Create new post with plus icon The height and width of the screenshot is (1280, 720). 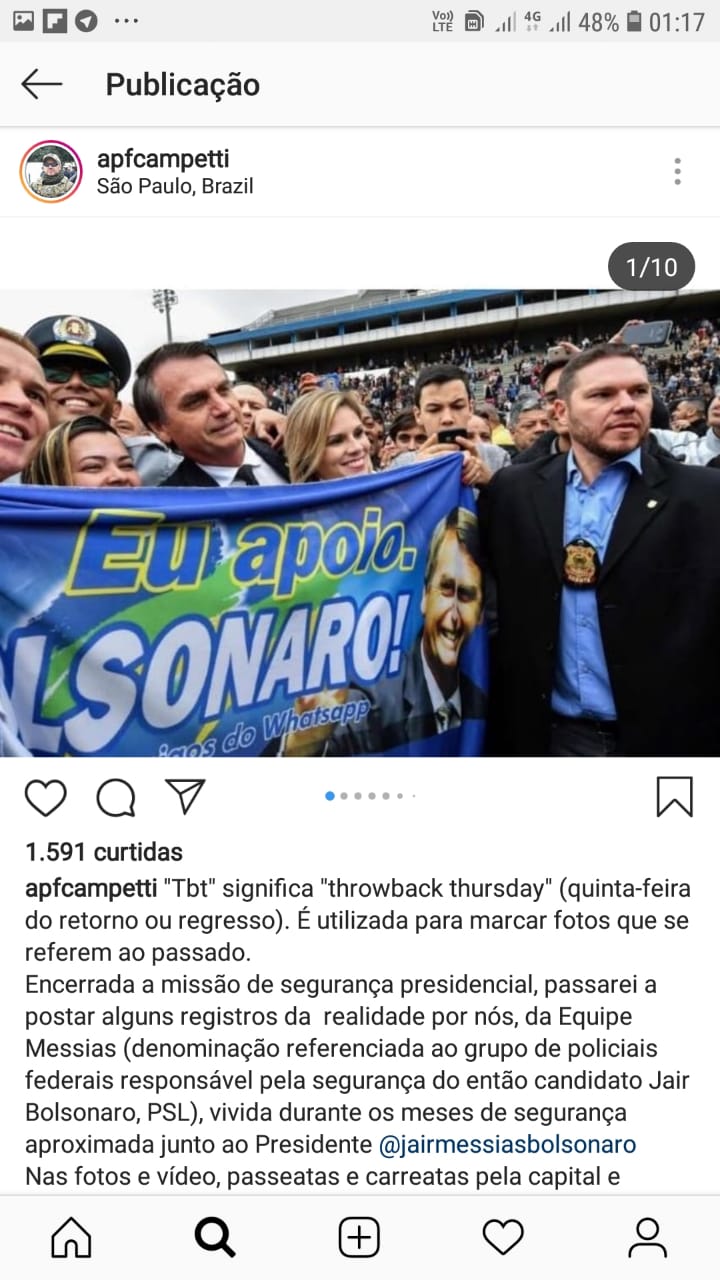(359, 1238)
